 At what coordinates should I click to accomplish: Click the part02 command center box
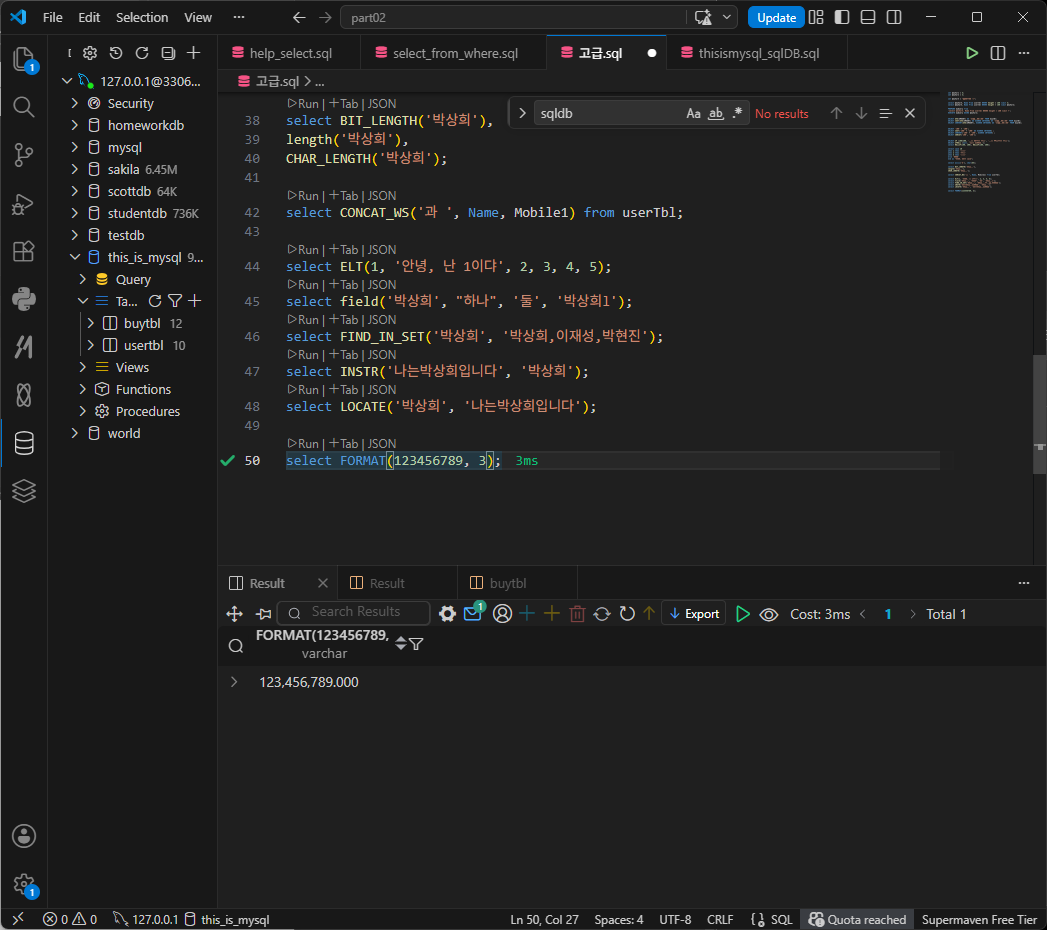tap(513, 17)
